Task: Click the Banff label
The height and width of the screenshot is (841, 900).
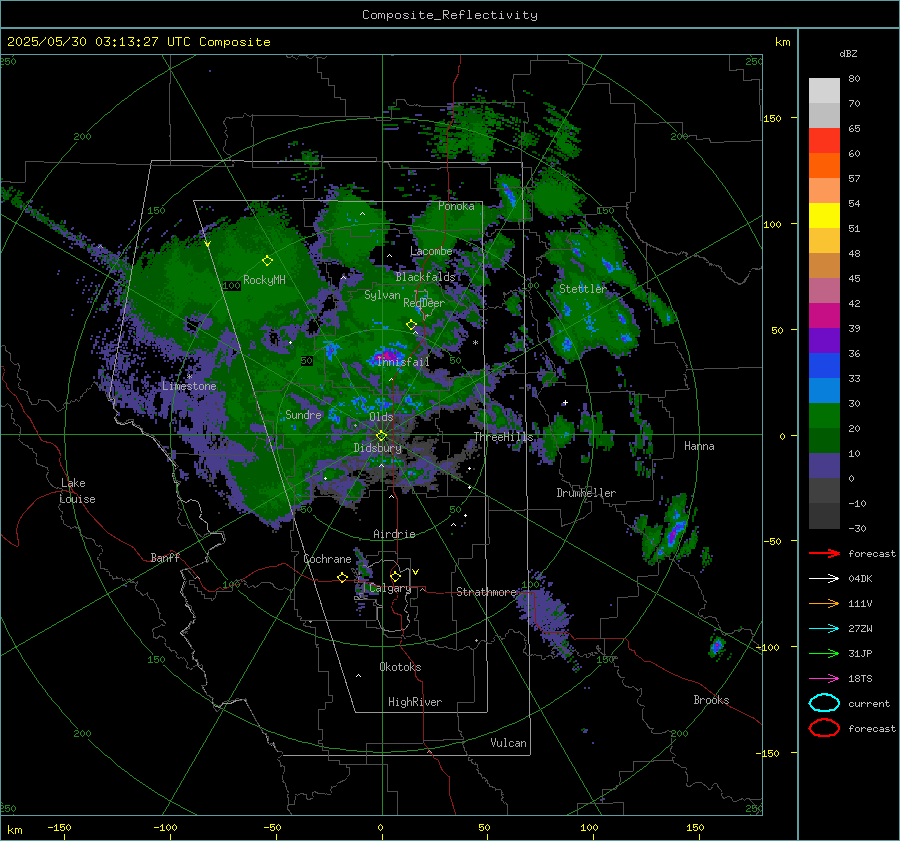Action: [165, 557]
